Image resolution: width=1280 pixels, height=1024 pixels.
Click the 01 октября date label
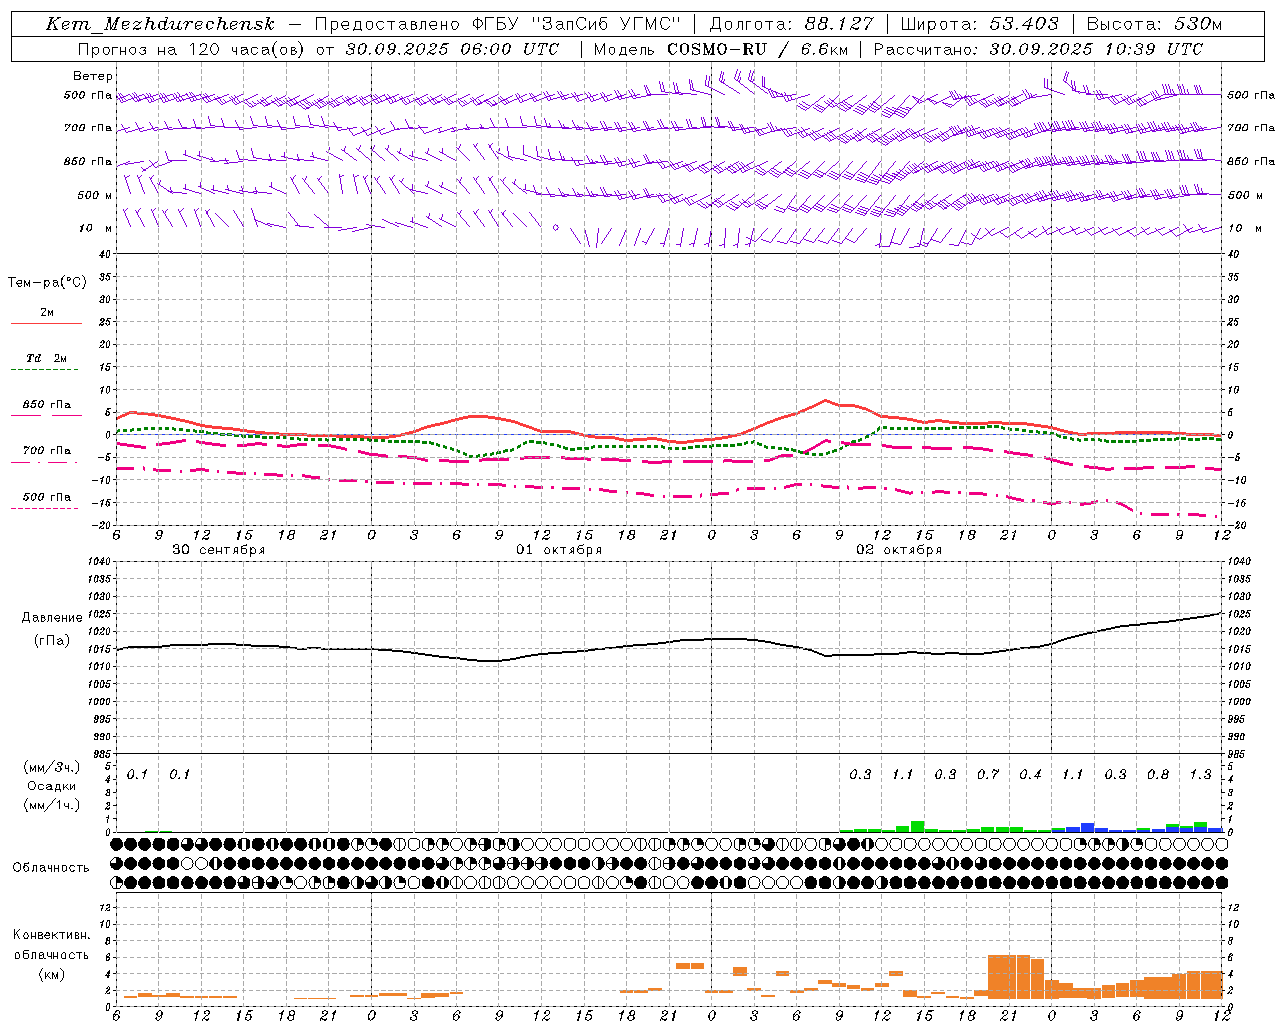(x=559, y=550)
